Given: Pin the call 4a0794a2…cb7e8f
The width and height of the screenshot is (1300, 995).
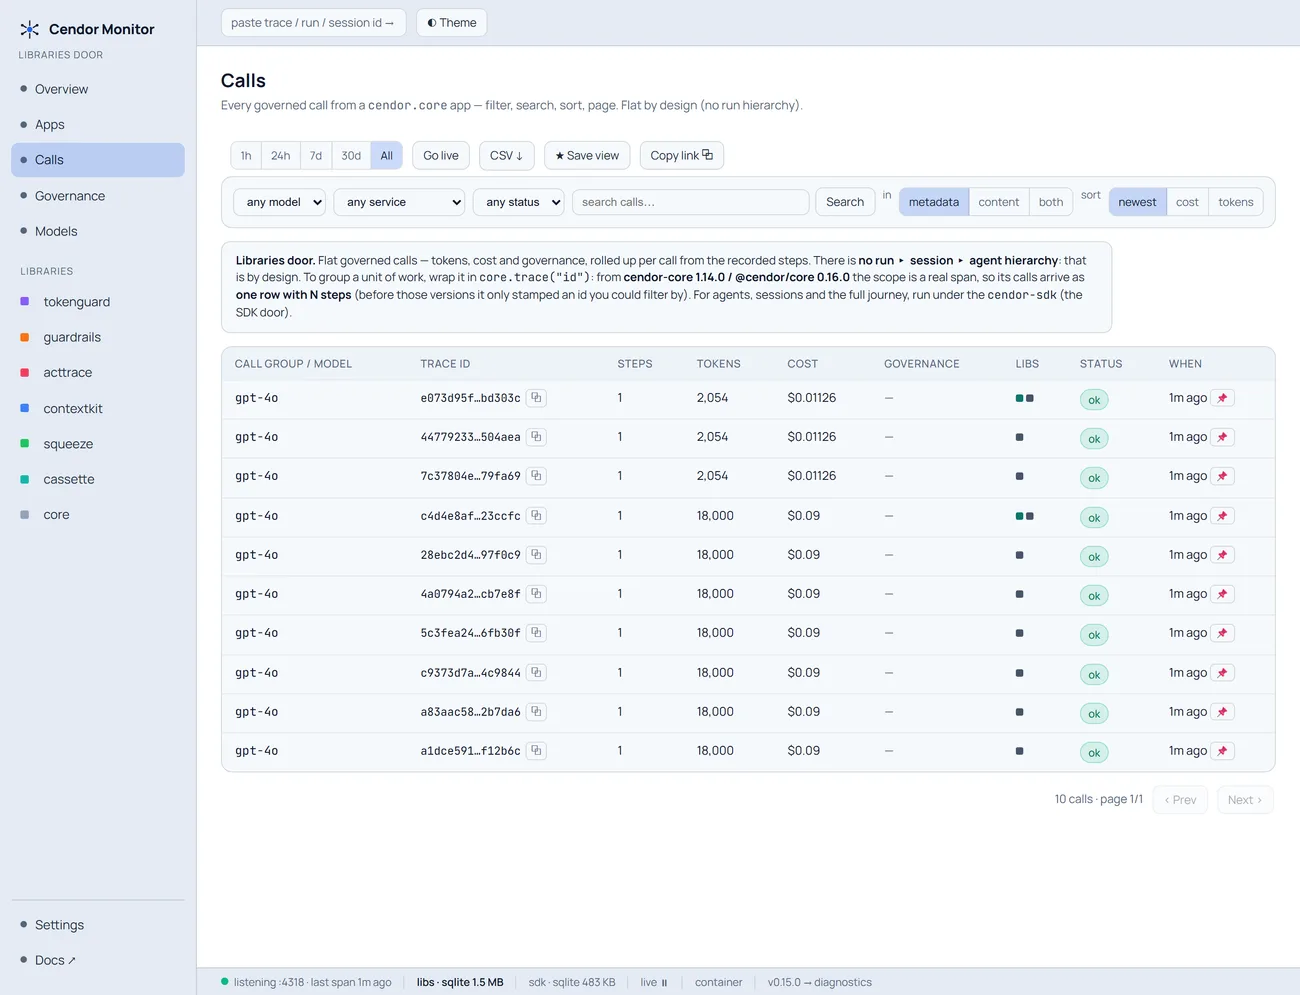Looking at the screenshot, I should point(1222,594).
